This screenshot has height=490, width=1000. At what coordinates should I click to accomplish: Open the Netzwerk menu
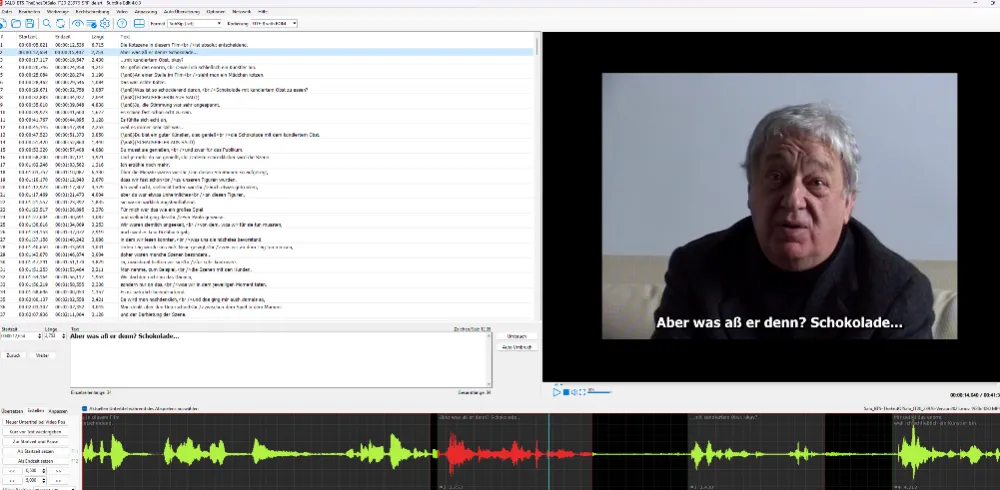click(x=242, y=12)
